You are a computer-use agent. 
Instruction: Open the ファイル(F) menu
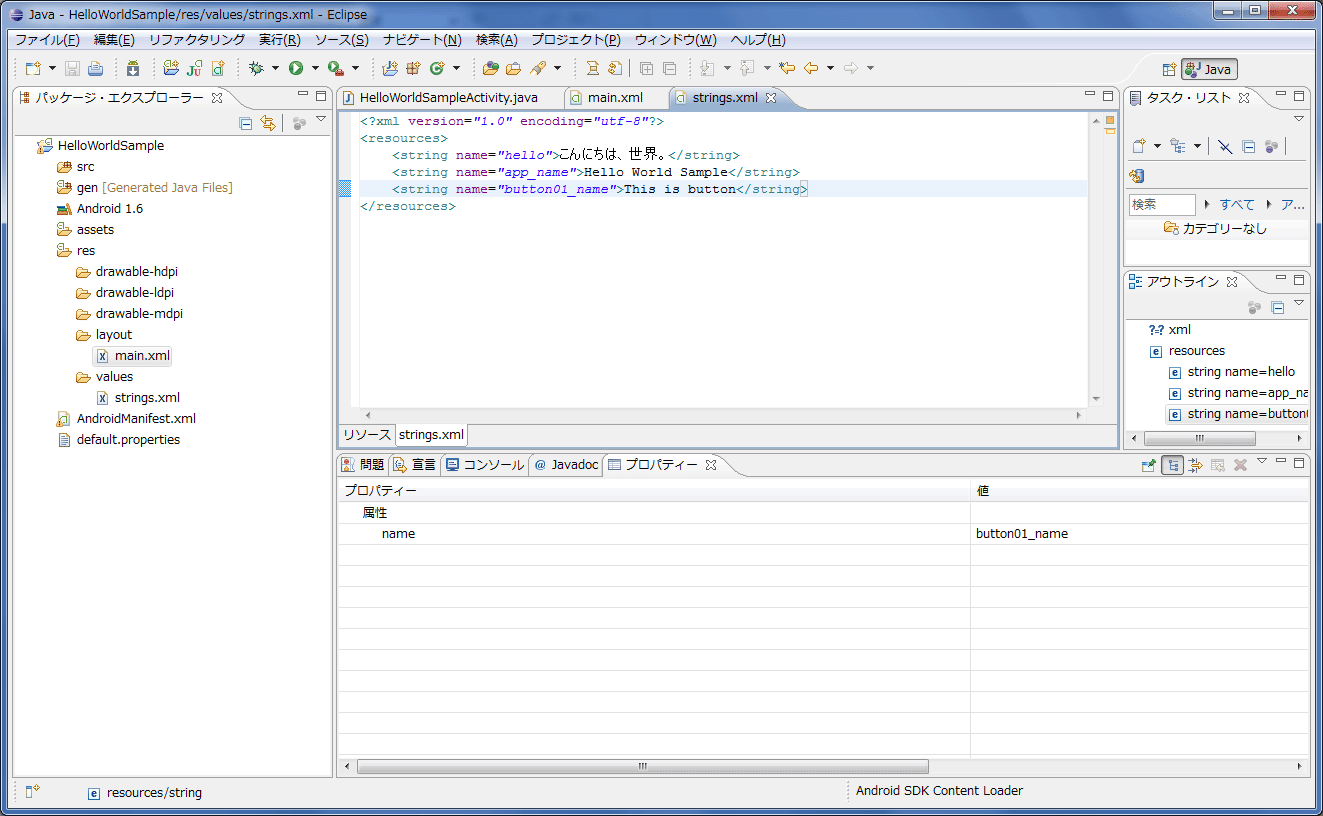47,40
